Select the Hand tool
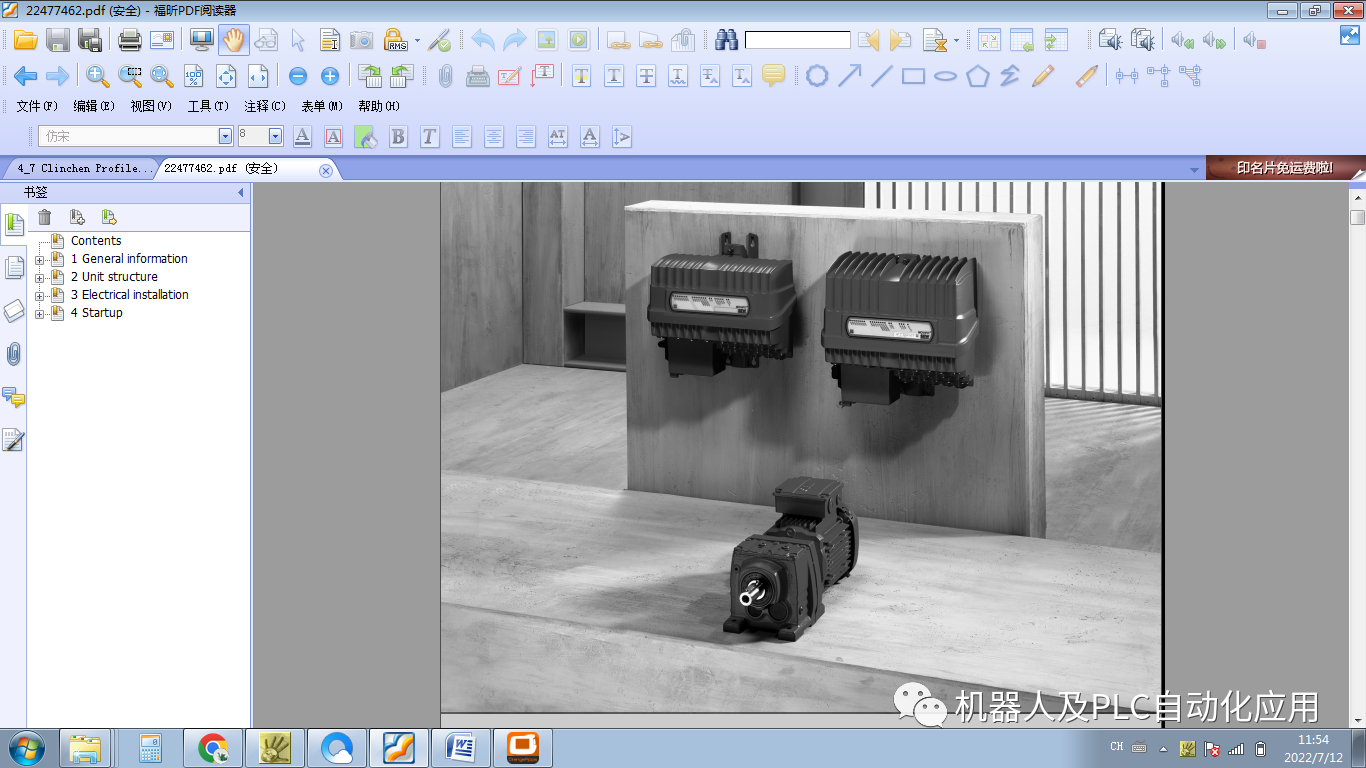 click(233, 40)
